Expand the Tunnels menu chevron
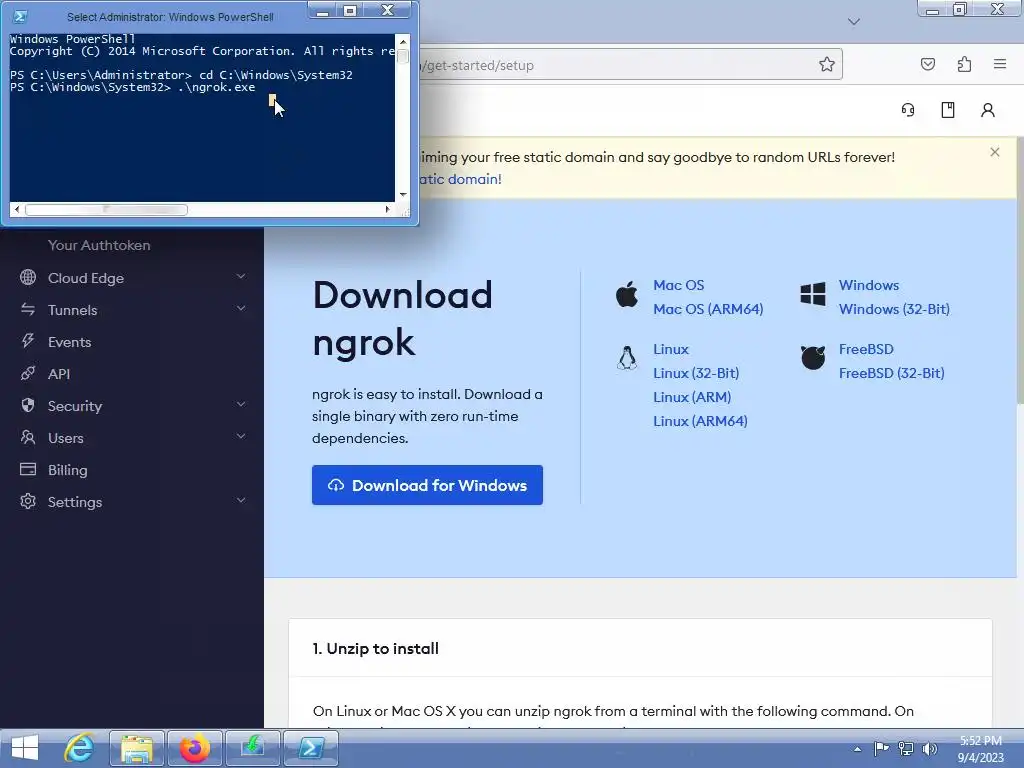The height and width of the screenshot is (768, 1024). [241, 308]
